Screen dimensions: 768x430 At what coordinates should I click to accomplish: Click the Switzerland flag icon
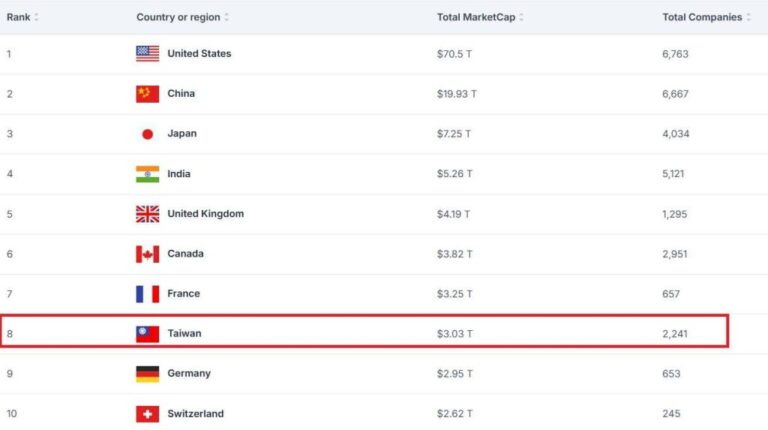pos(147,414)
